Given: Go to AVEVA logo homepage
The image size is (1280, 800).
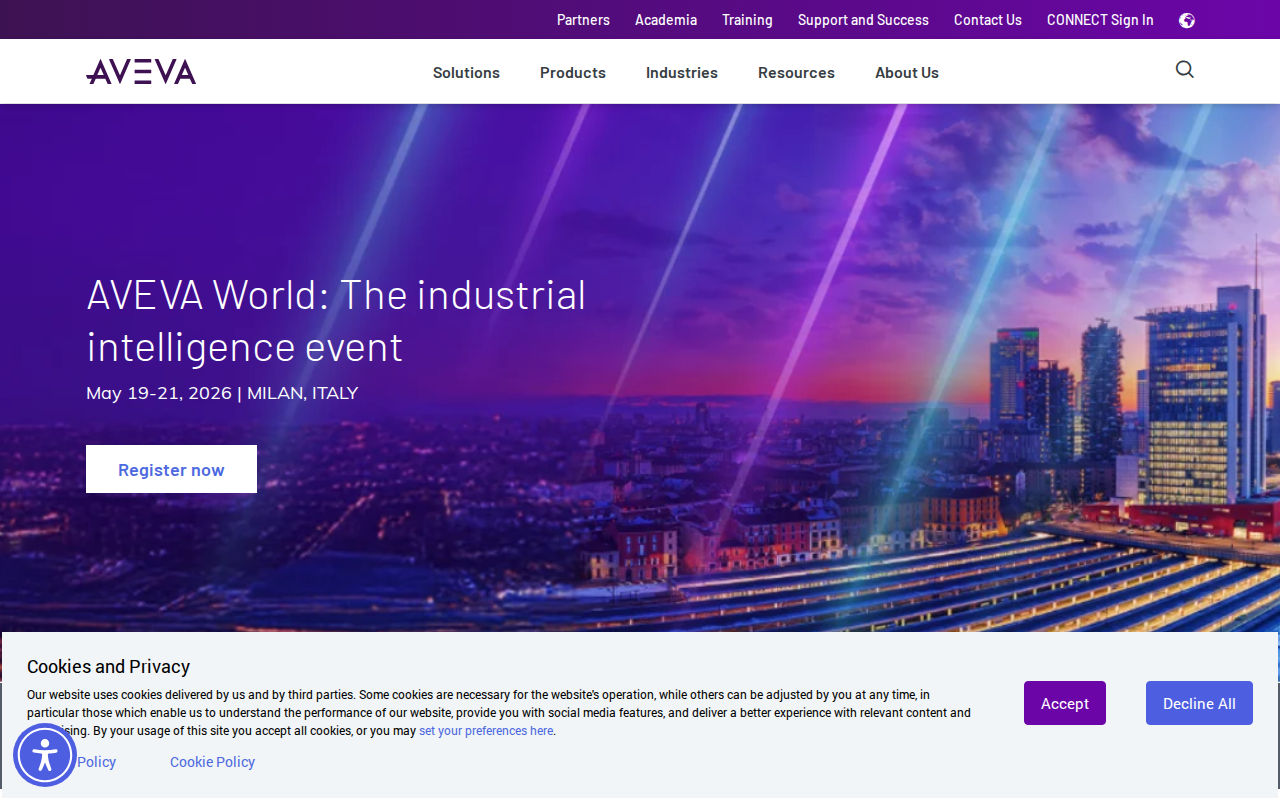Looking at the screenshot, I should [141, 72].
